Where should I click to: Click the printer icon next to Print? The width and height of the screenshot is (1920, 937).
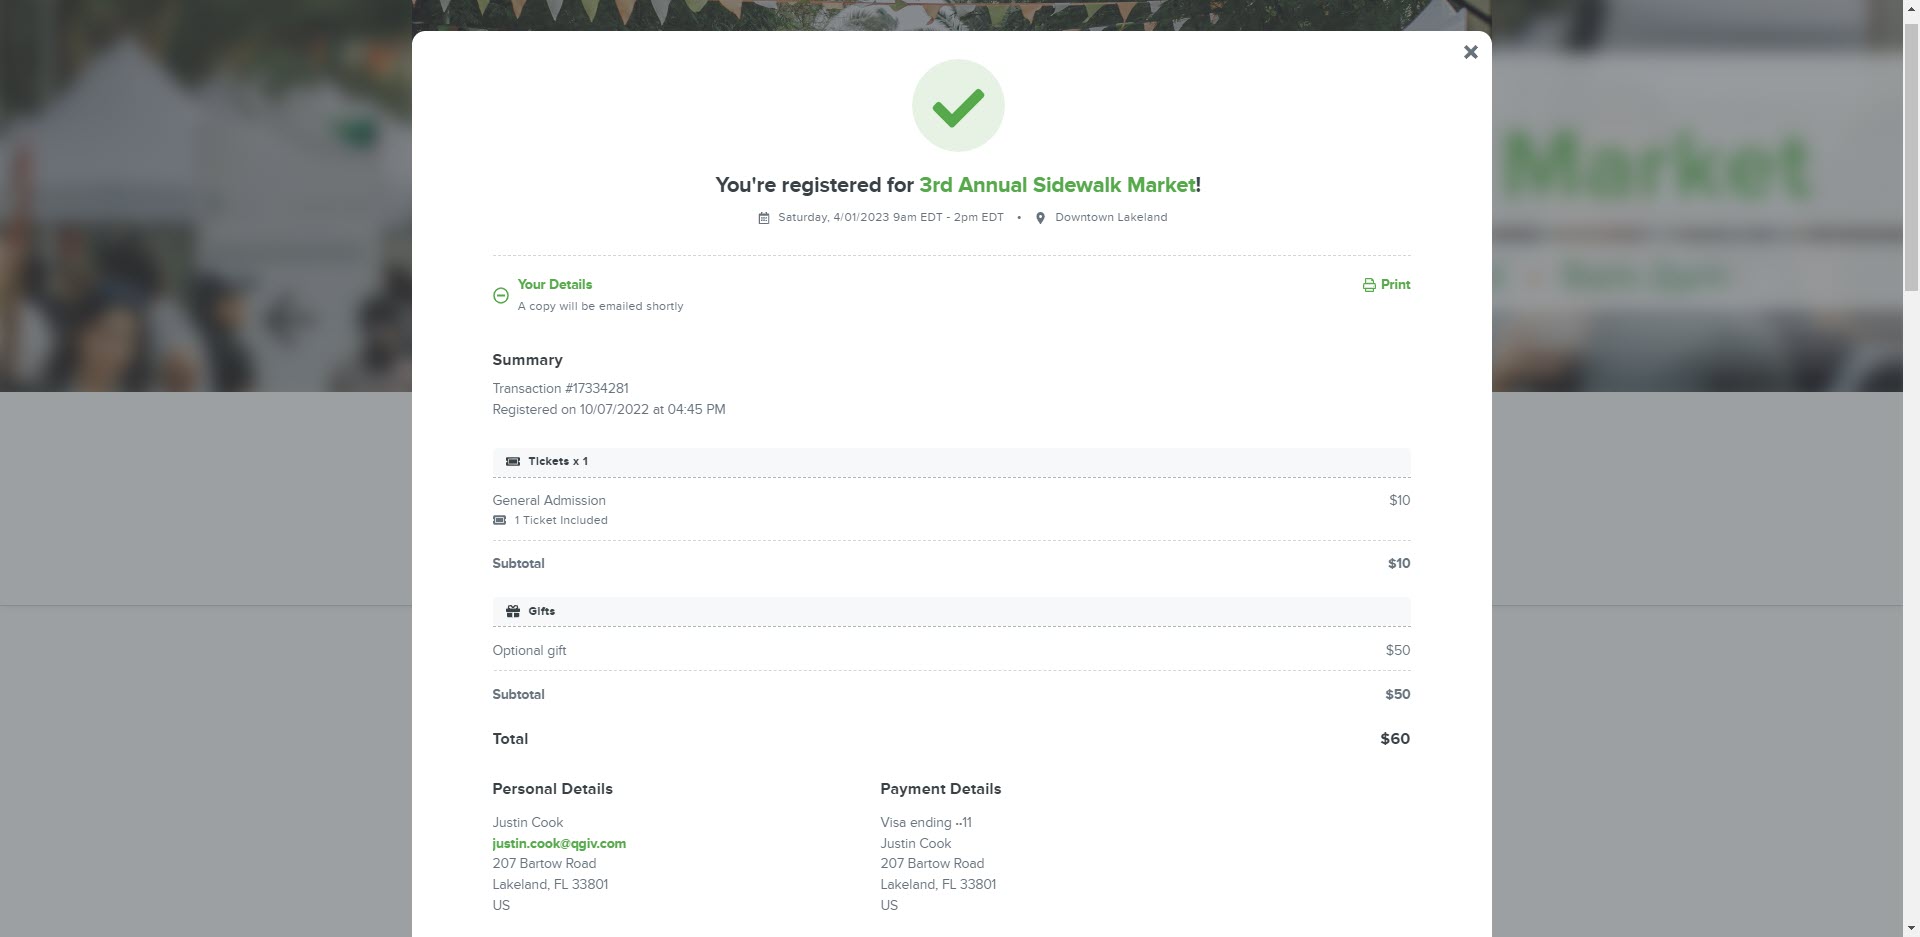tap(1369, 285)
